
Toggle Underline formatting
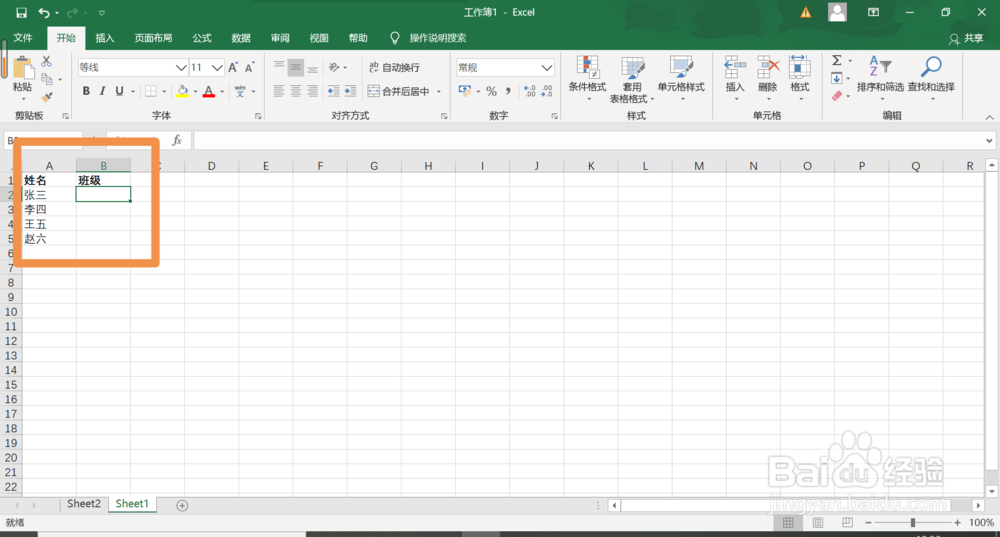(x=119, y=91)
